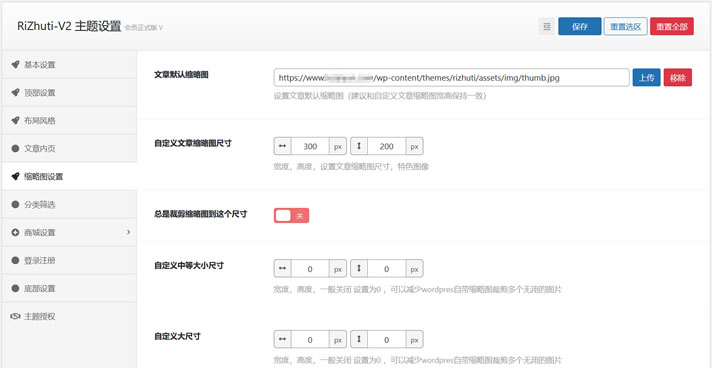This screenshot has height=368, width=712.
Task: Open the 布局风格 sidebar tab
Action: 69,121
